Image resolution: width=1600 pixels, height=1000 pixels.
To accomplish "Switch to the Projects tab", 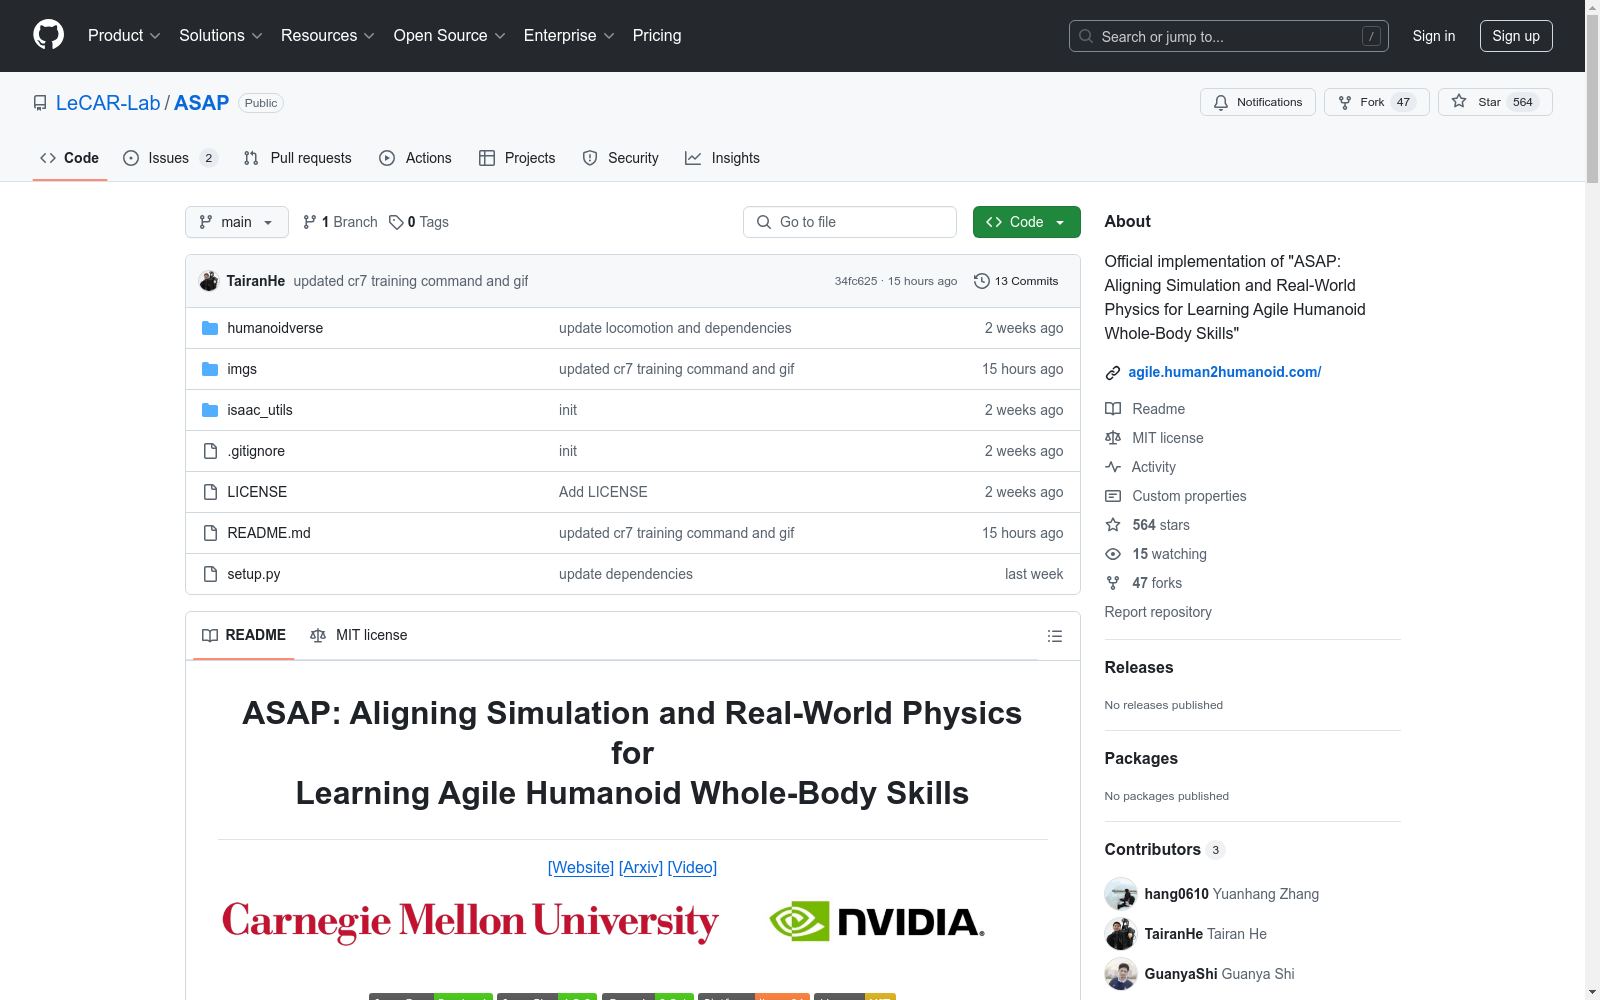I will (x=516, y=158).
